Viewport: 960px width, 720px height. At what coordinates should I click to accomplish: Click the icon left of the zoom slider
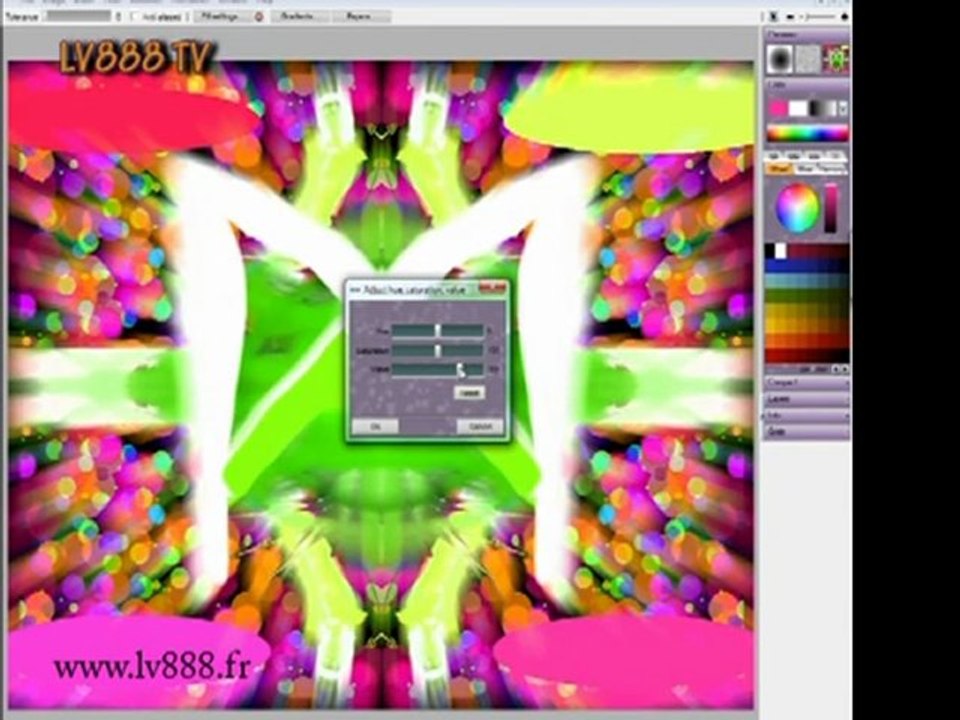point(790,17)
